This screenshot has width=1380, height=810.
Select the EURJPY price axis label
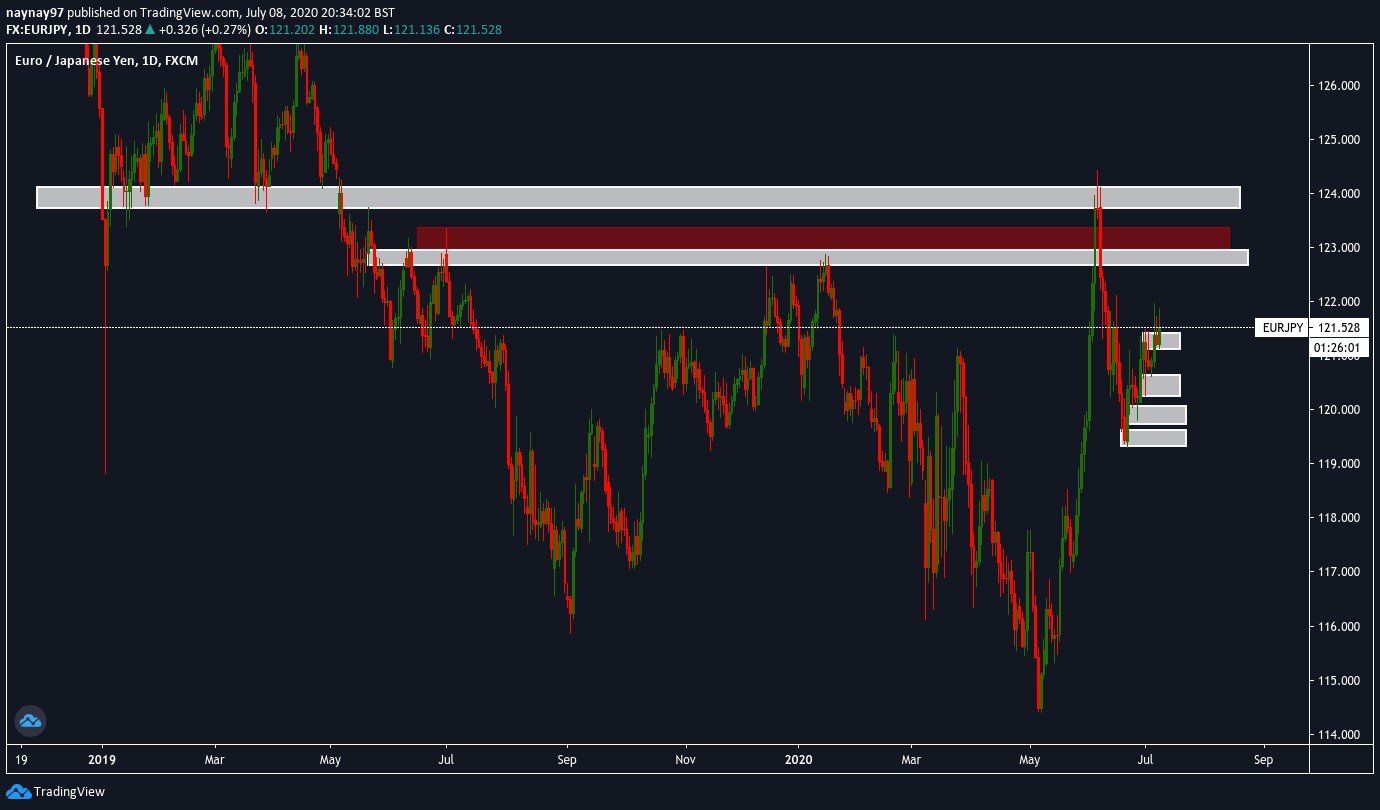point(1281,327)
